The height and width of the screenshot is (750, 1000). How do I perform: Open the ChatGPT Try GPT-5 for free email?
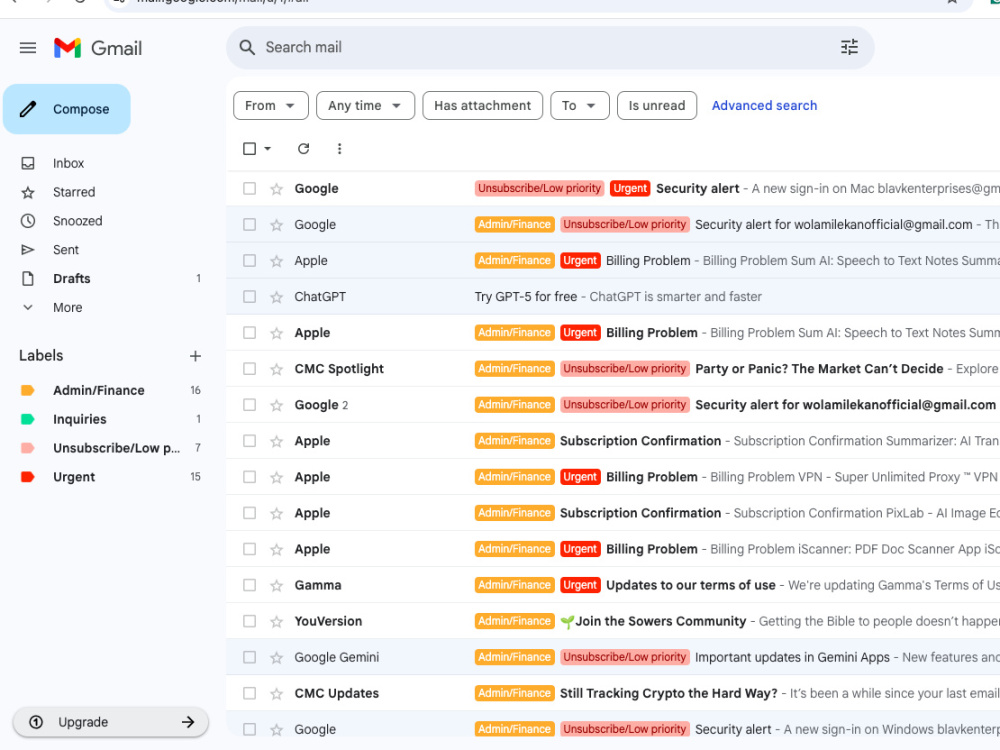613,297
